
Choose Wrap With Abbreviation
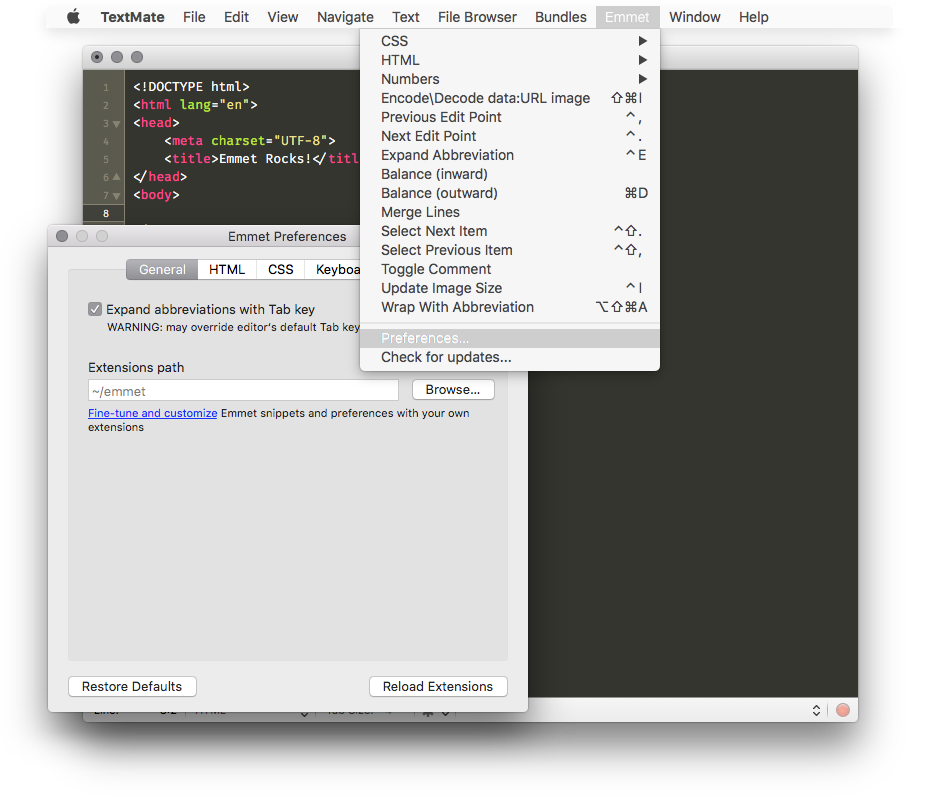coord(510,307)
